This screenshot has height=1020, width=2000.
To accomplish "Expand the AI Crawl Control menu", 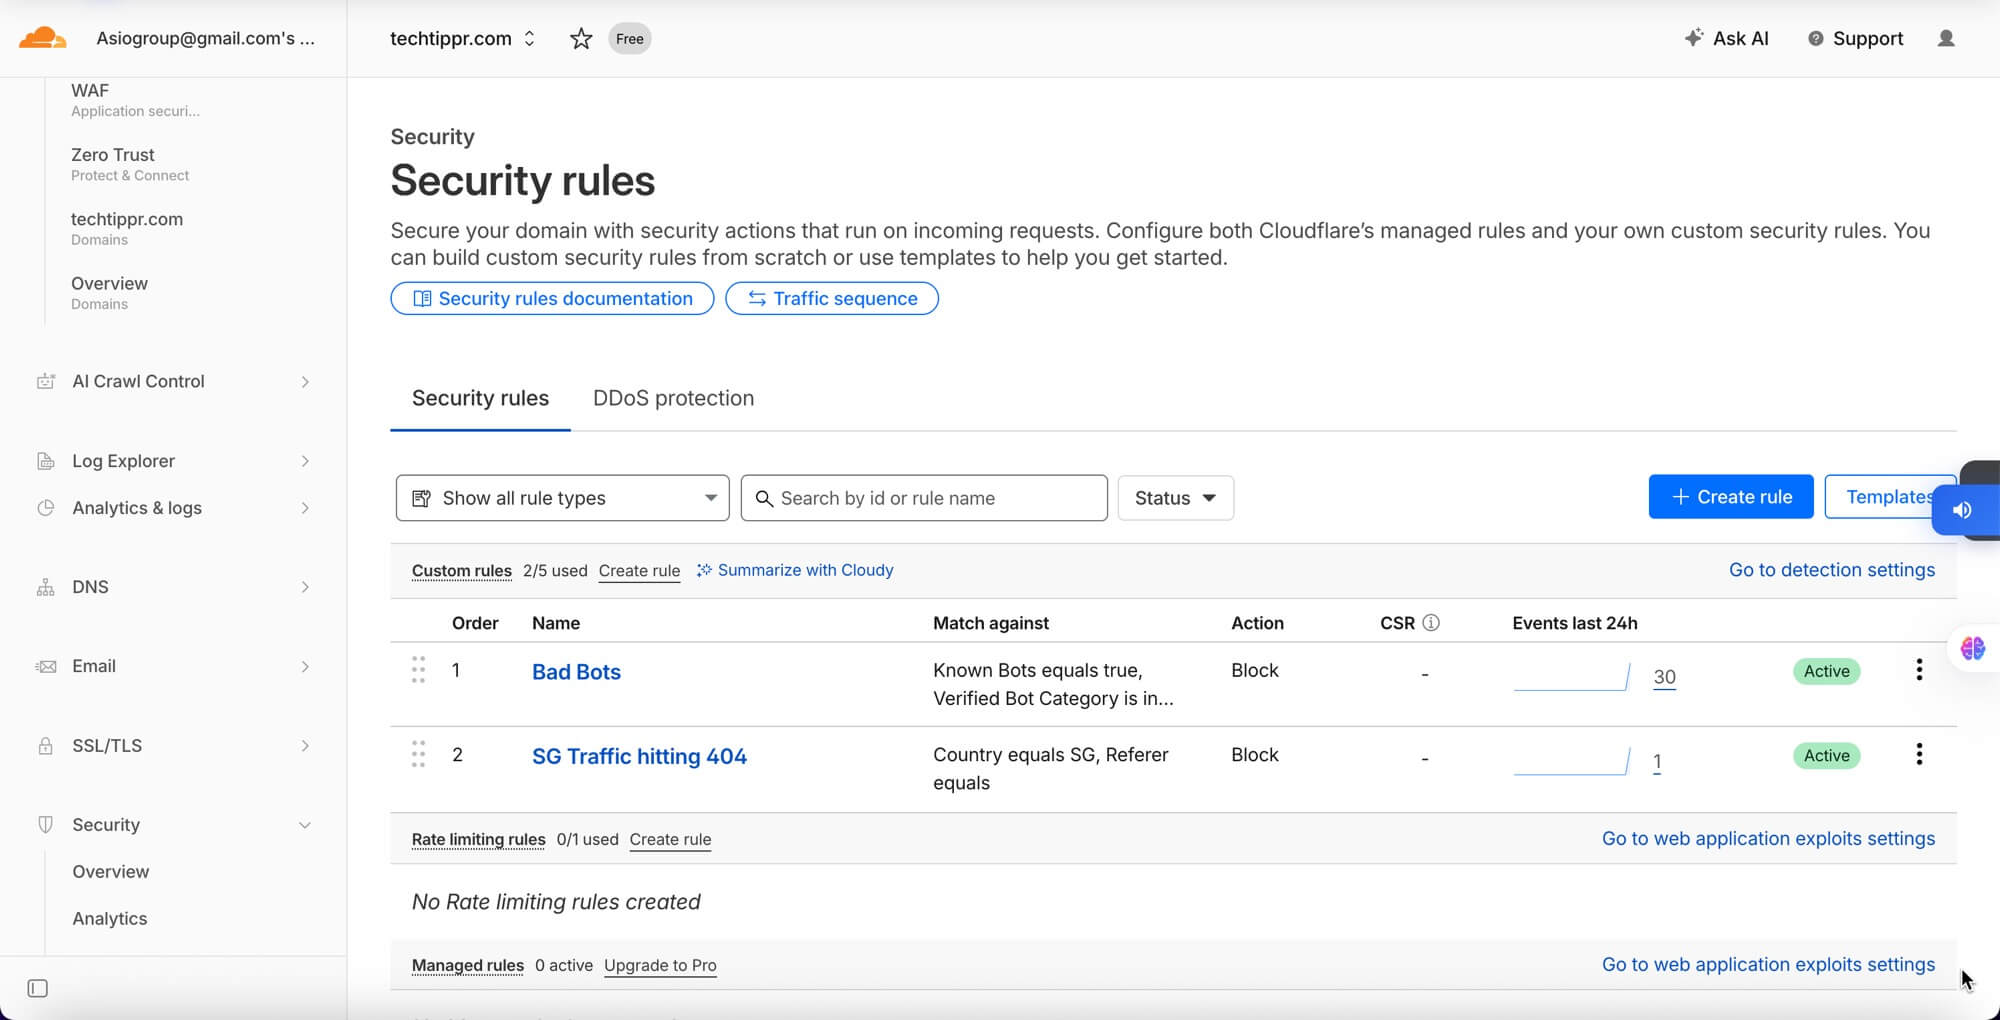I will click(x=305, y=382).
